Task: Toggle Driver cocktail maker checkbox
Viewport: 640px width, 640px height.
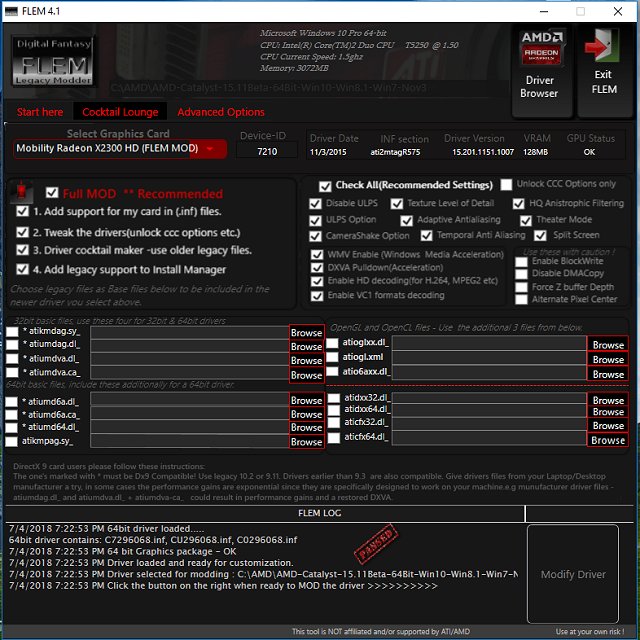Action: tap(22, 249)
